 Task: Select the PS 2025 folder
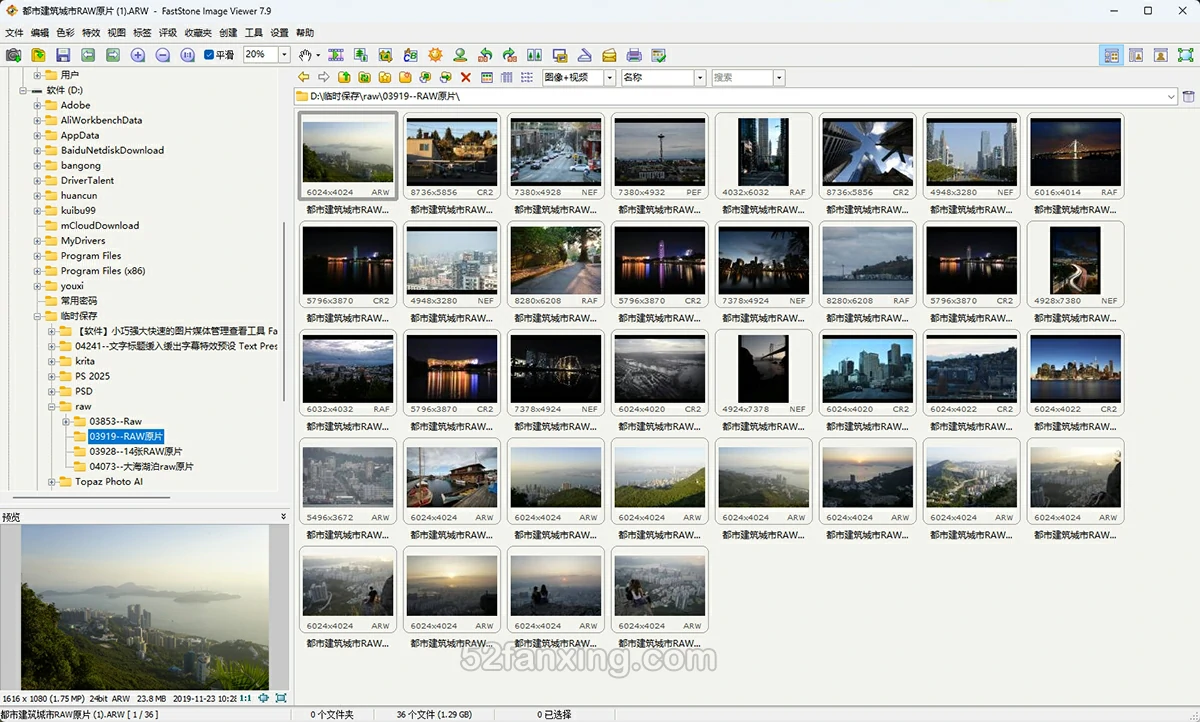(x=93, y=376)
